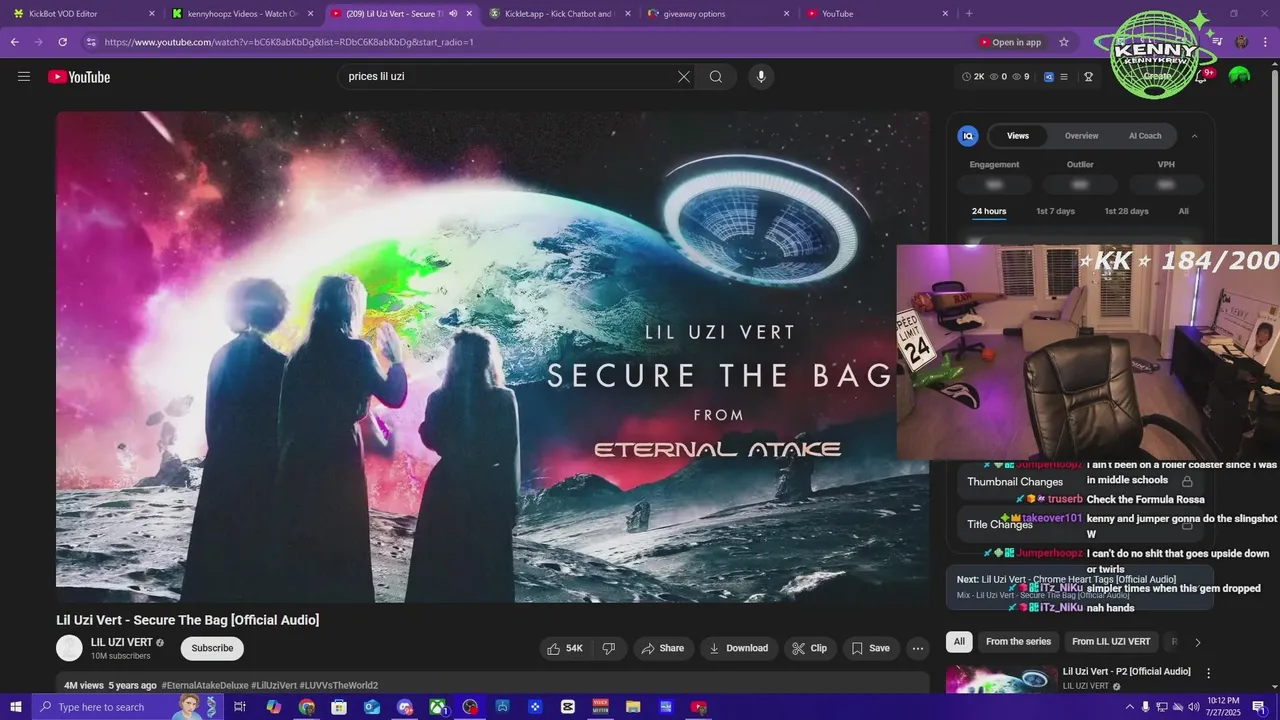
Task: Open the YouTube hamburger guide menu
Action: [x=24, y=77]
